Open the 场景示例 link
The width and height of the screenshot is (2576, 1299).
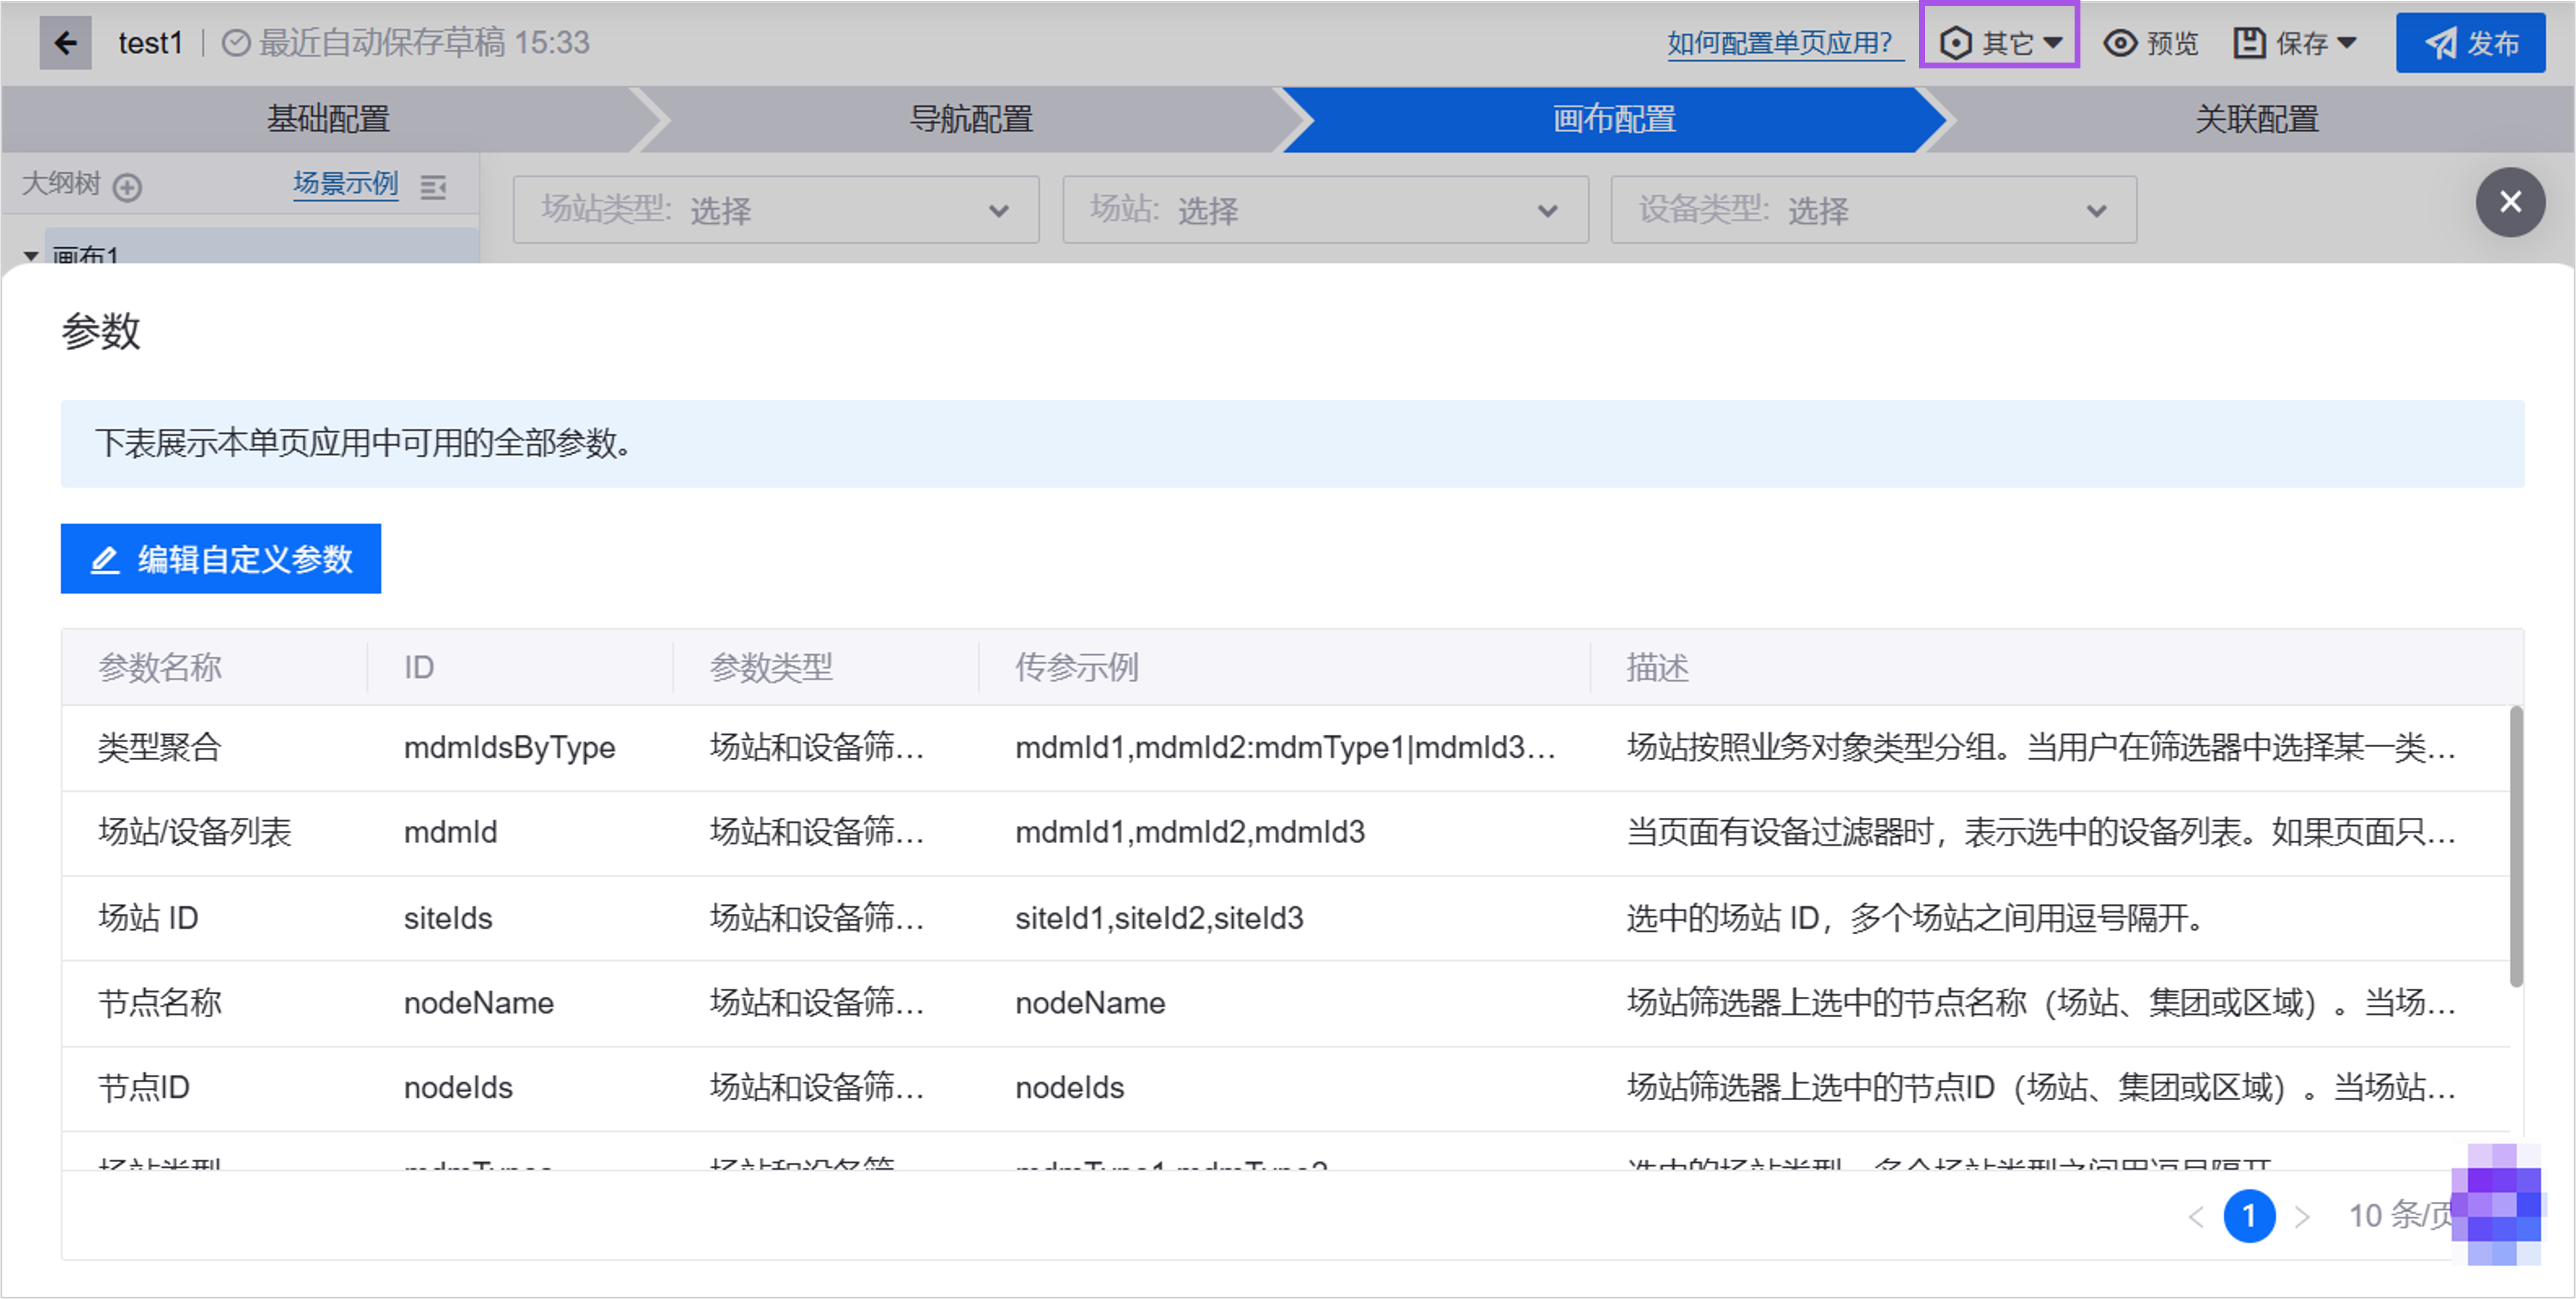pyautogui.click(x=345, y=184)
